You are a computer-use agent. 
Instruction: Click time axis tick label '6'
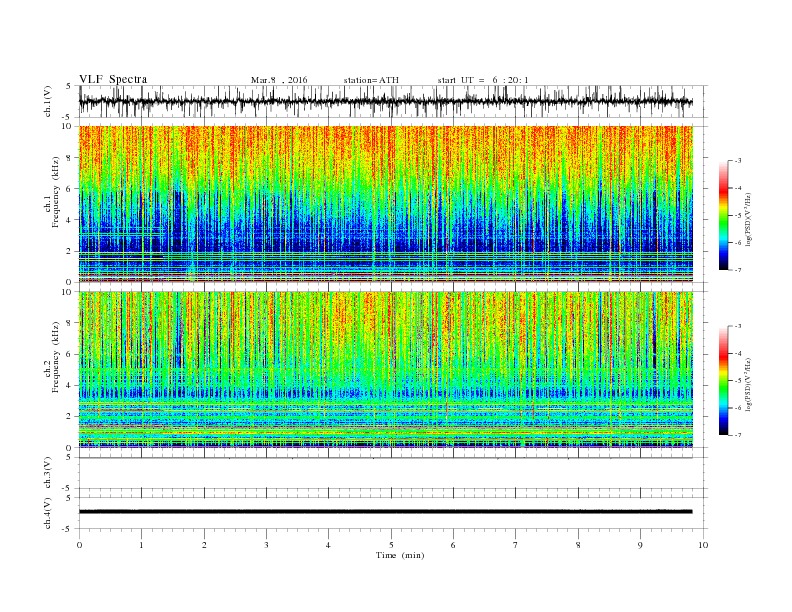pos(453,545)
